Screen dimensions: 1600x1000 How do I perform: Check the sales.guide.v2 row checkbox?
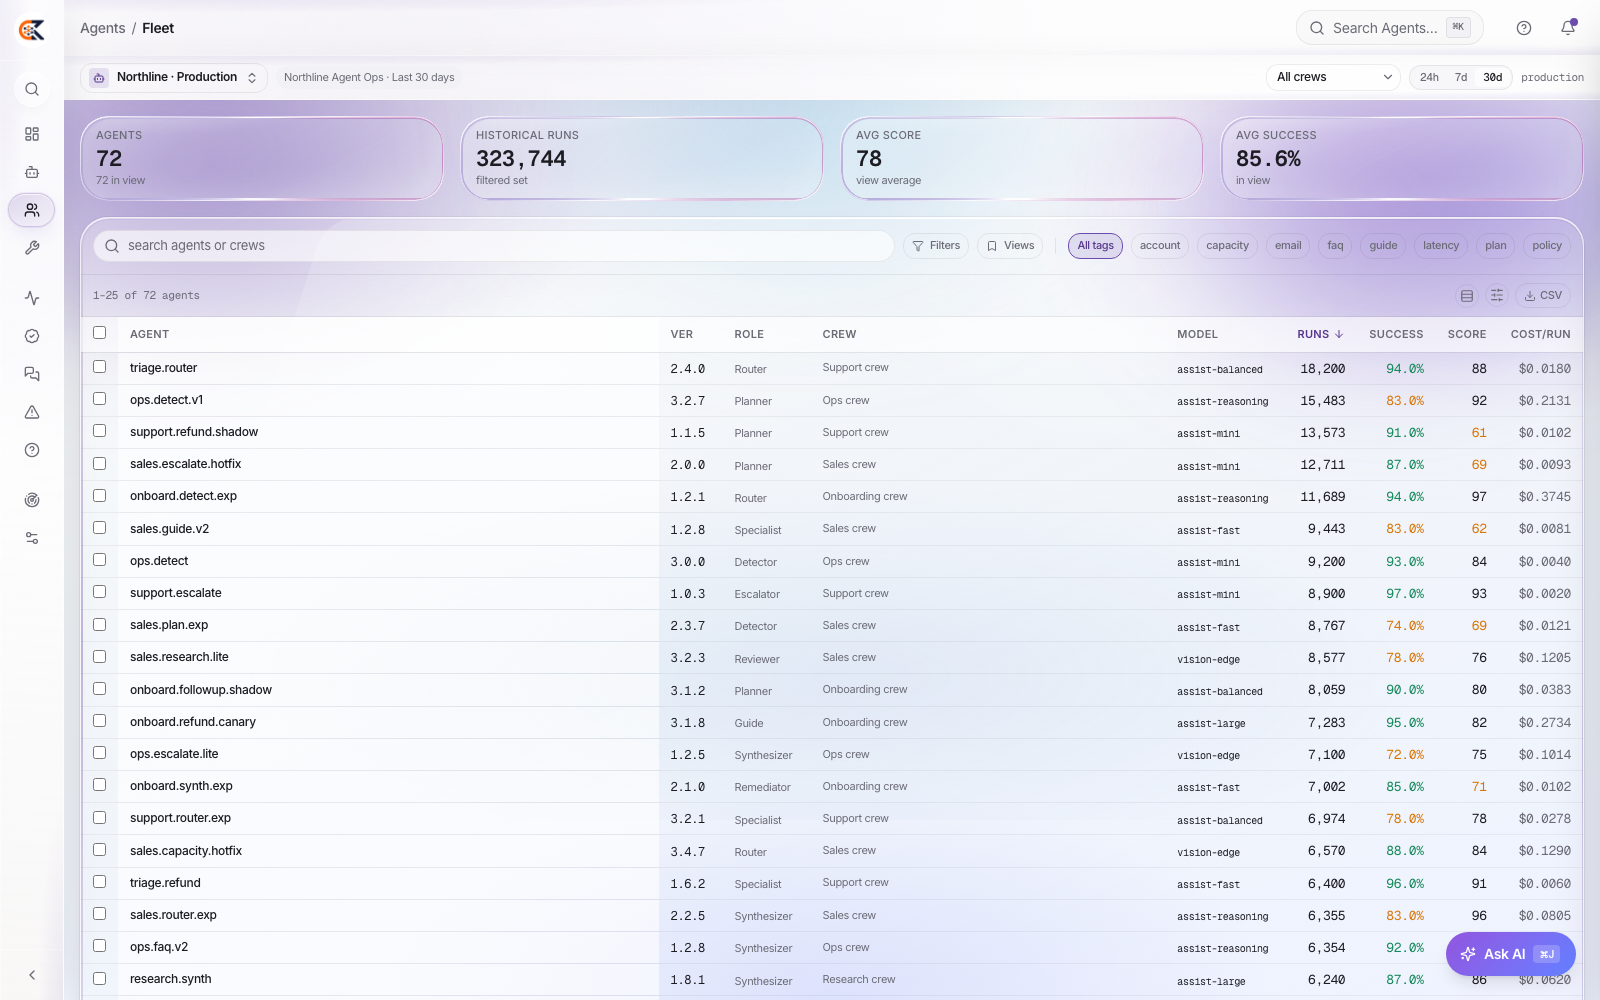99,528
